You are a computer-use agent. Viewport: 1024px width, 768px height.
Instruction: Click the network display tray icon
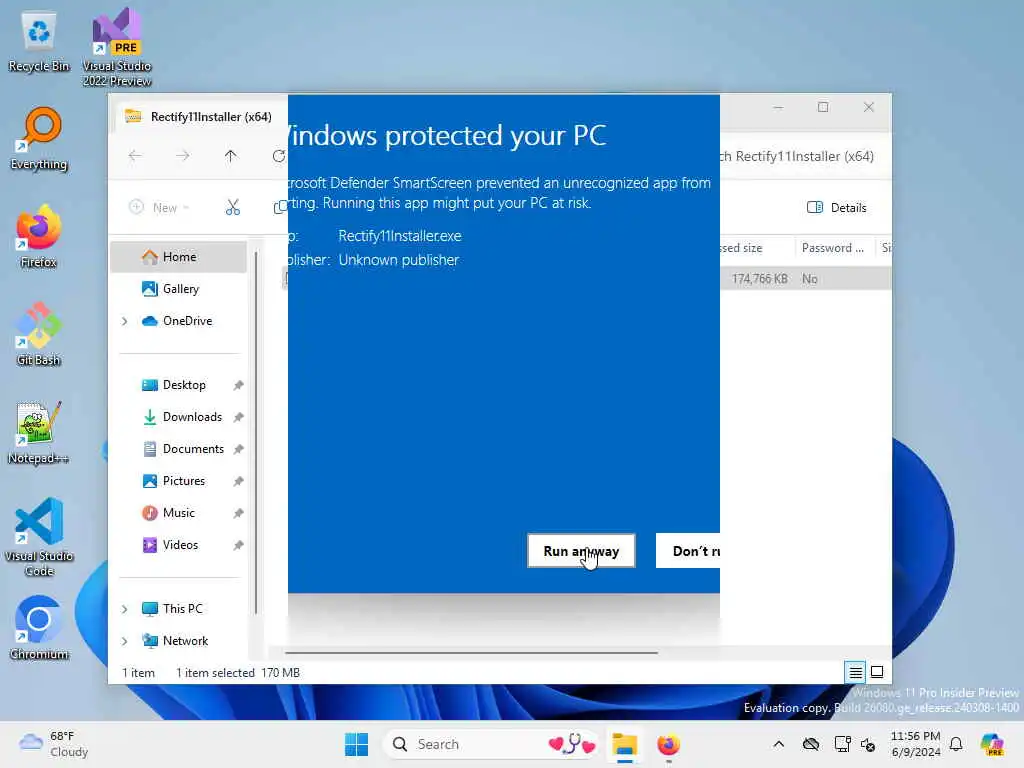(842, 744)
